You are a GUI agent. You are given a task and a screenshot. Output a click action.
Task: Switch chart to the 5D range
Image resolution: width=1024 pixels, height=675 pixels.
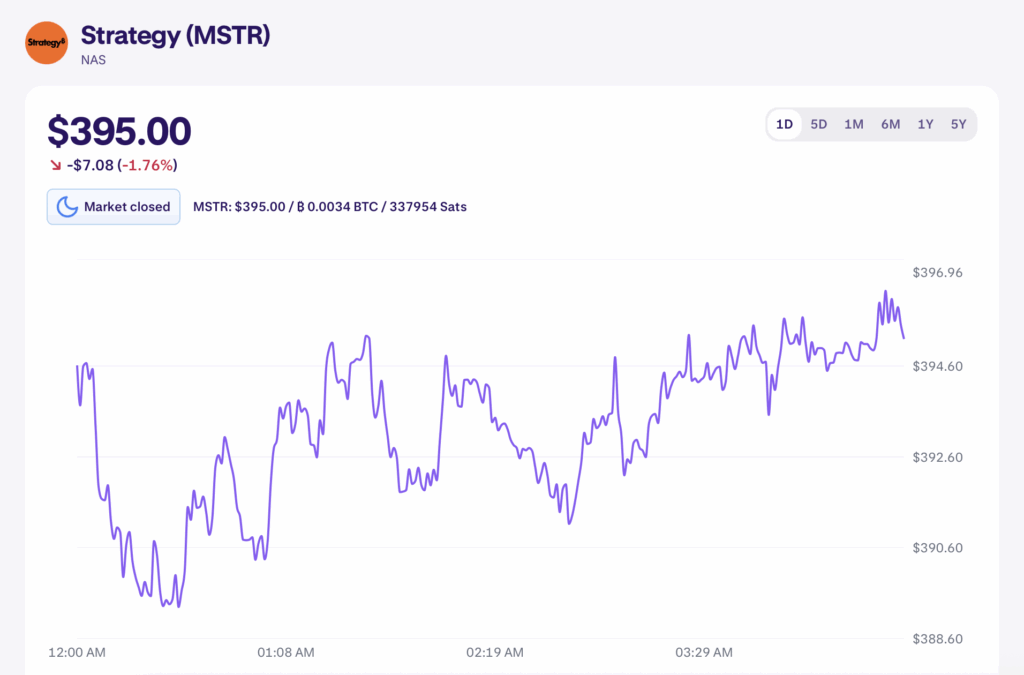click(x=819, y=124)
